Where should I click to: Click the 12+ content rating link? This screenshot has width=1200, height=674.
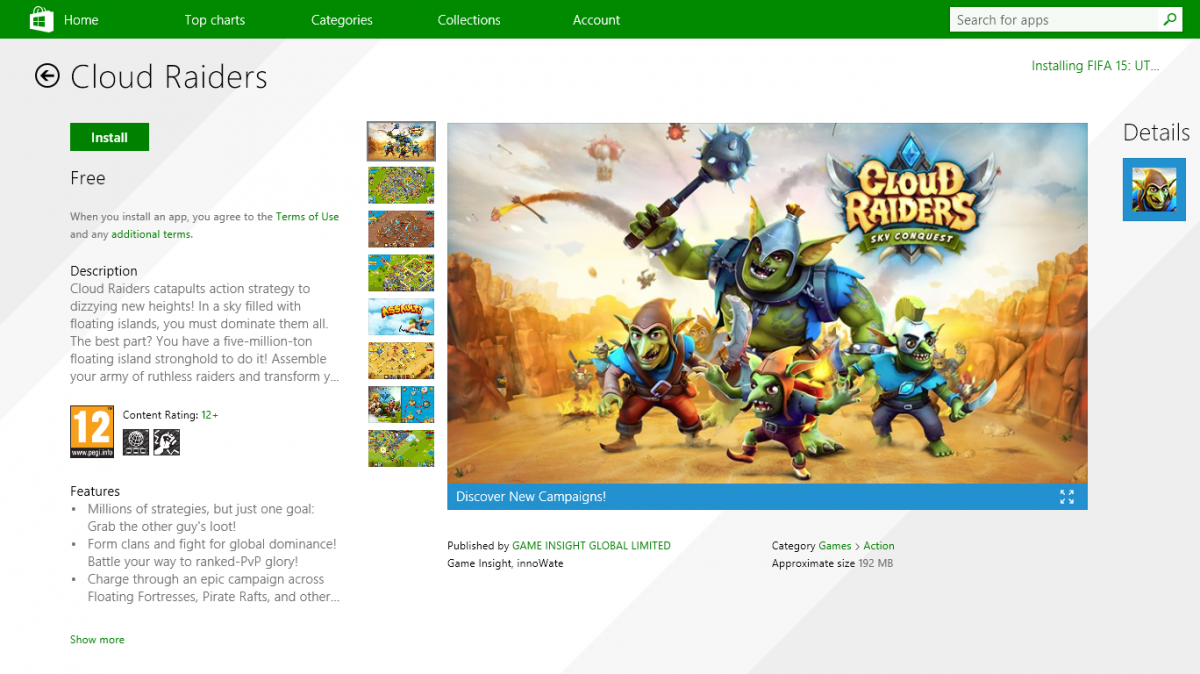click(210, 414)
